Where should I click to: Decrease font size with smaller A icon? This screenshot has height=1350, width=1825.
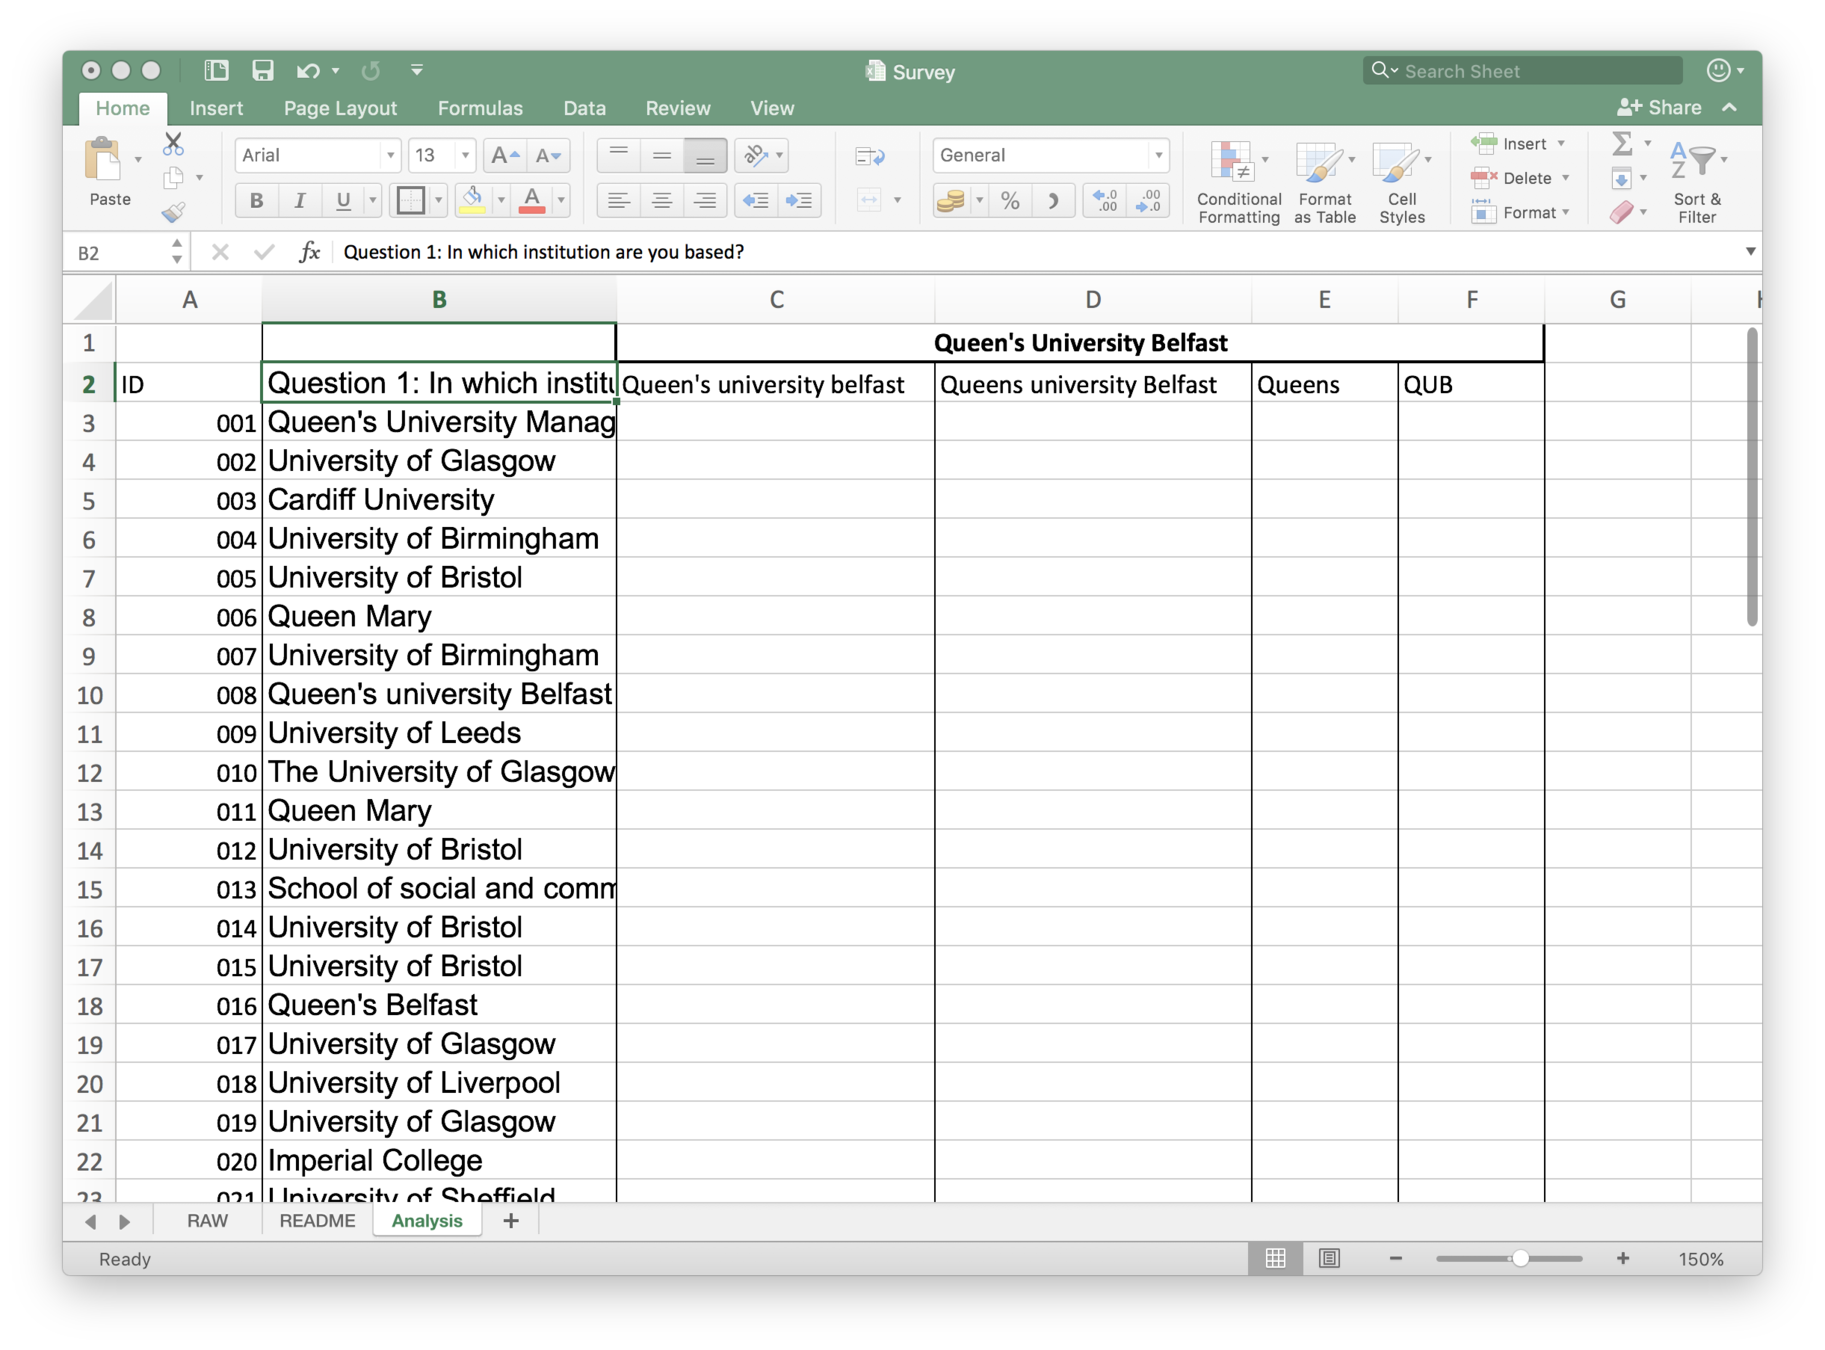click(548, 155)
